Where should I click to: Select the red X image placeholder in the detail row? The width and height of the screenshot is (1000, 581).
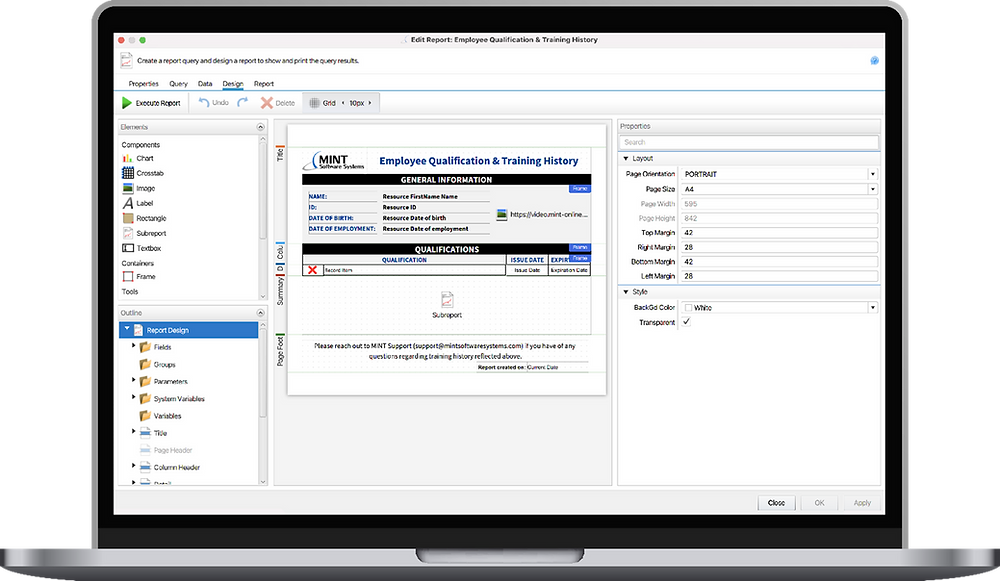[312, 270]
